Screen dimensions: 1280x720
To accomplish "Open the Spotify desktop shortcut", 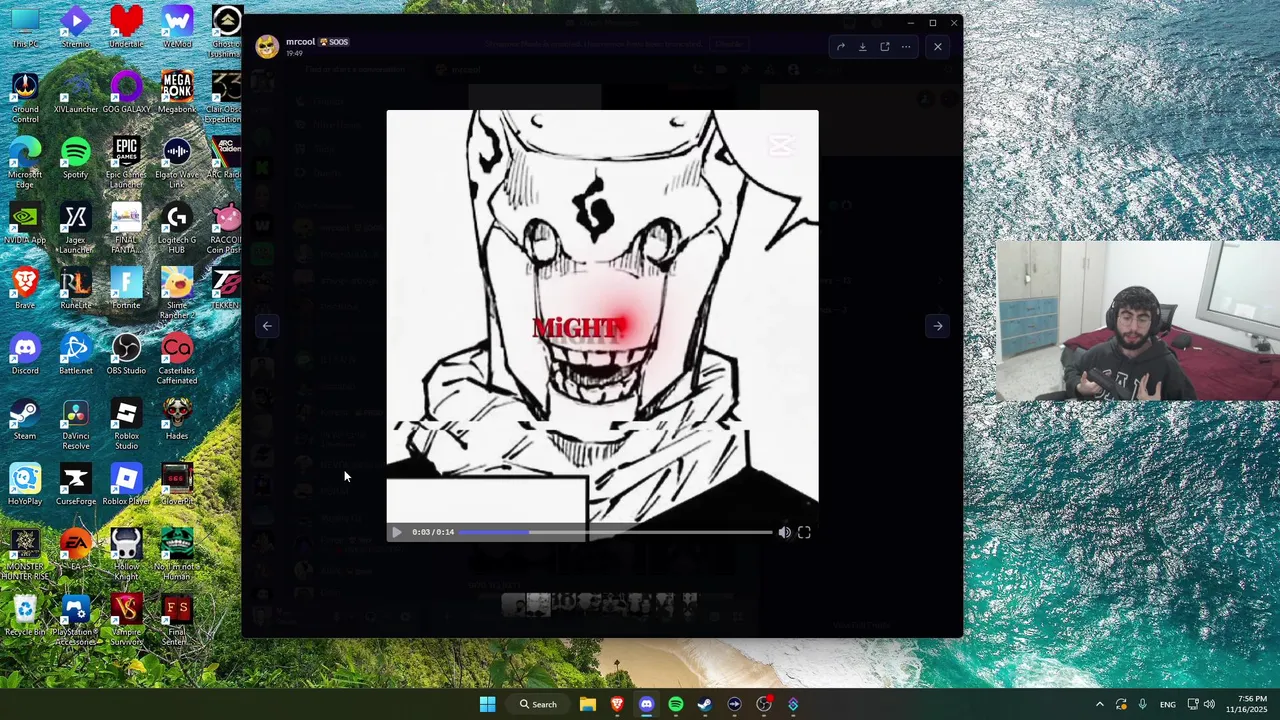I will (75, 157).
